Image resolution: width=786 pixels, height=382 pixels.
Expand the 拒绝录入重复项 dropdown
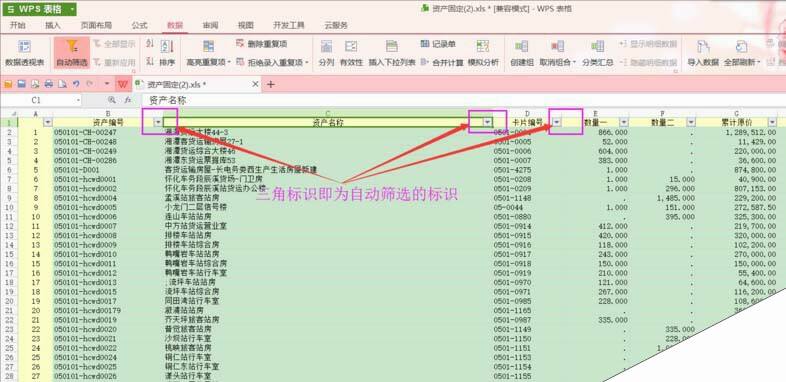pyautogui.click(x=306, y=63)
